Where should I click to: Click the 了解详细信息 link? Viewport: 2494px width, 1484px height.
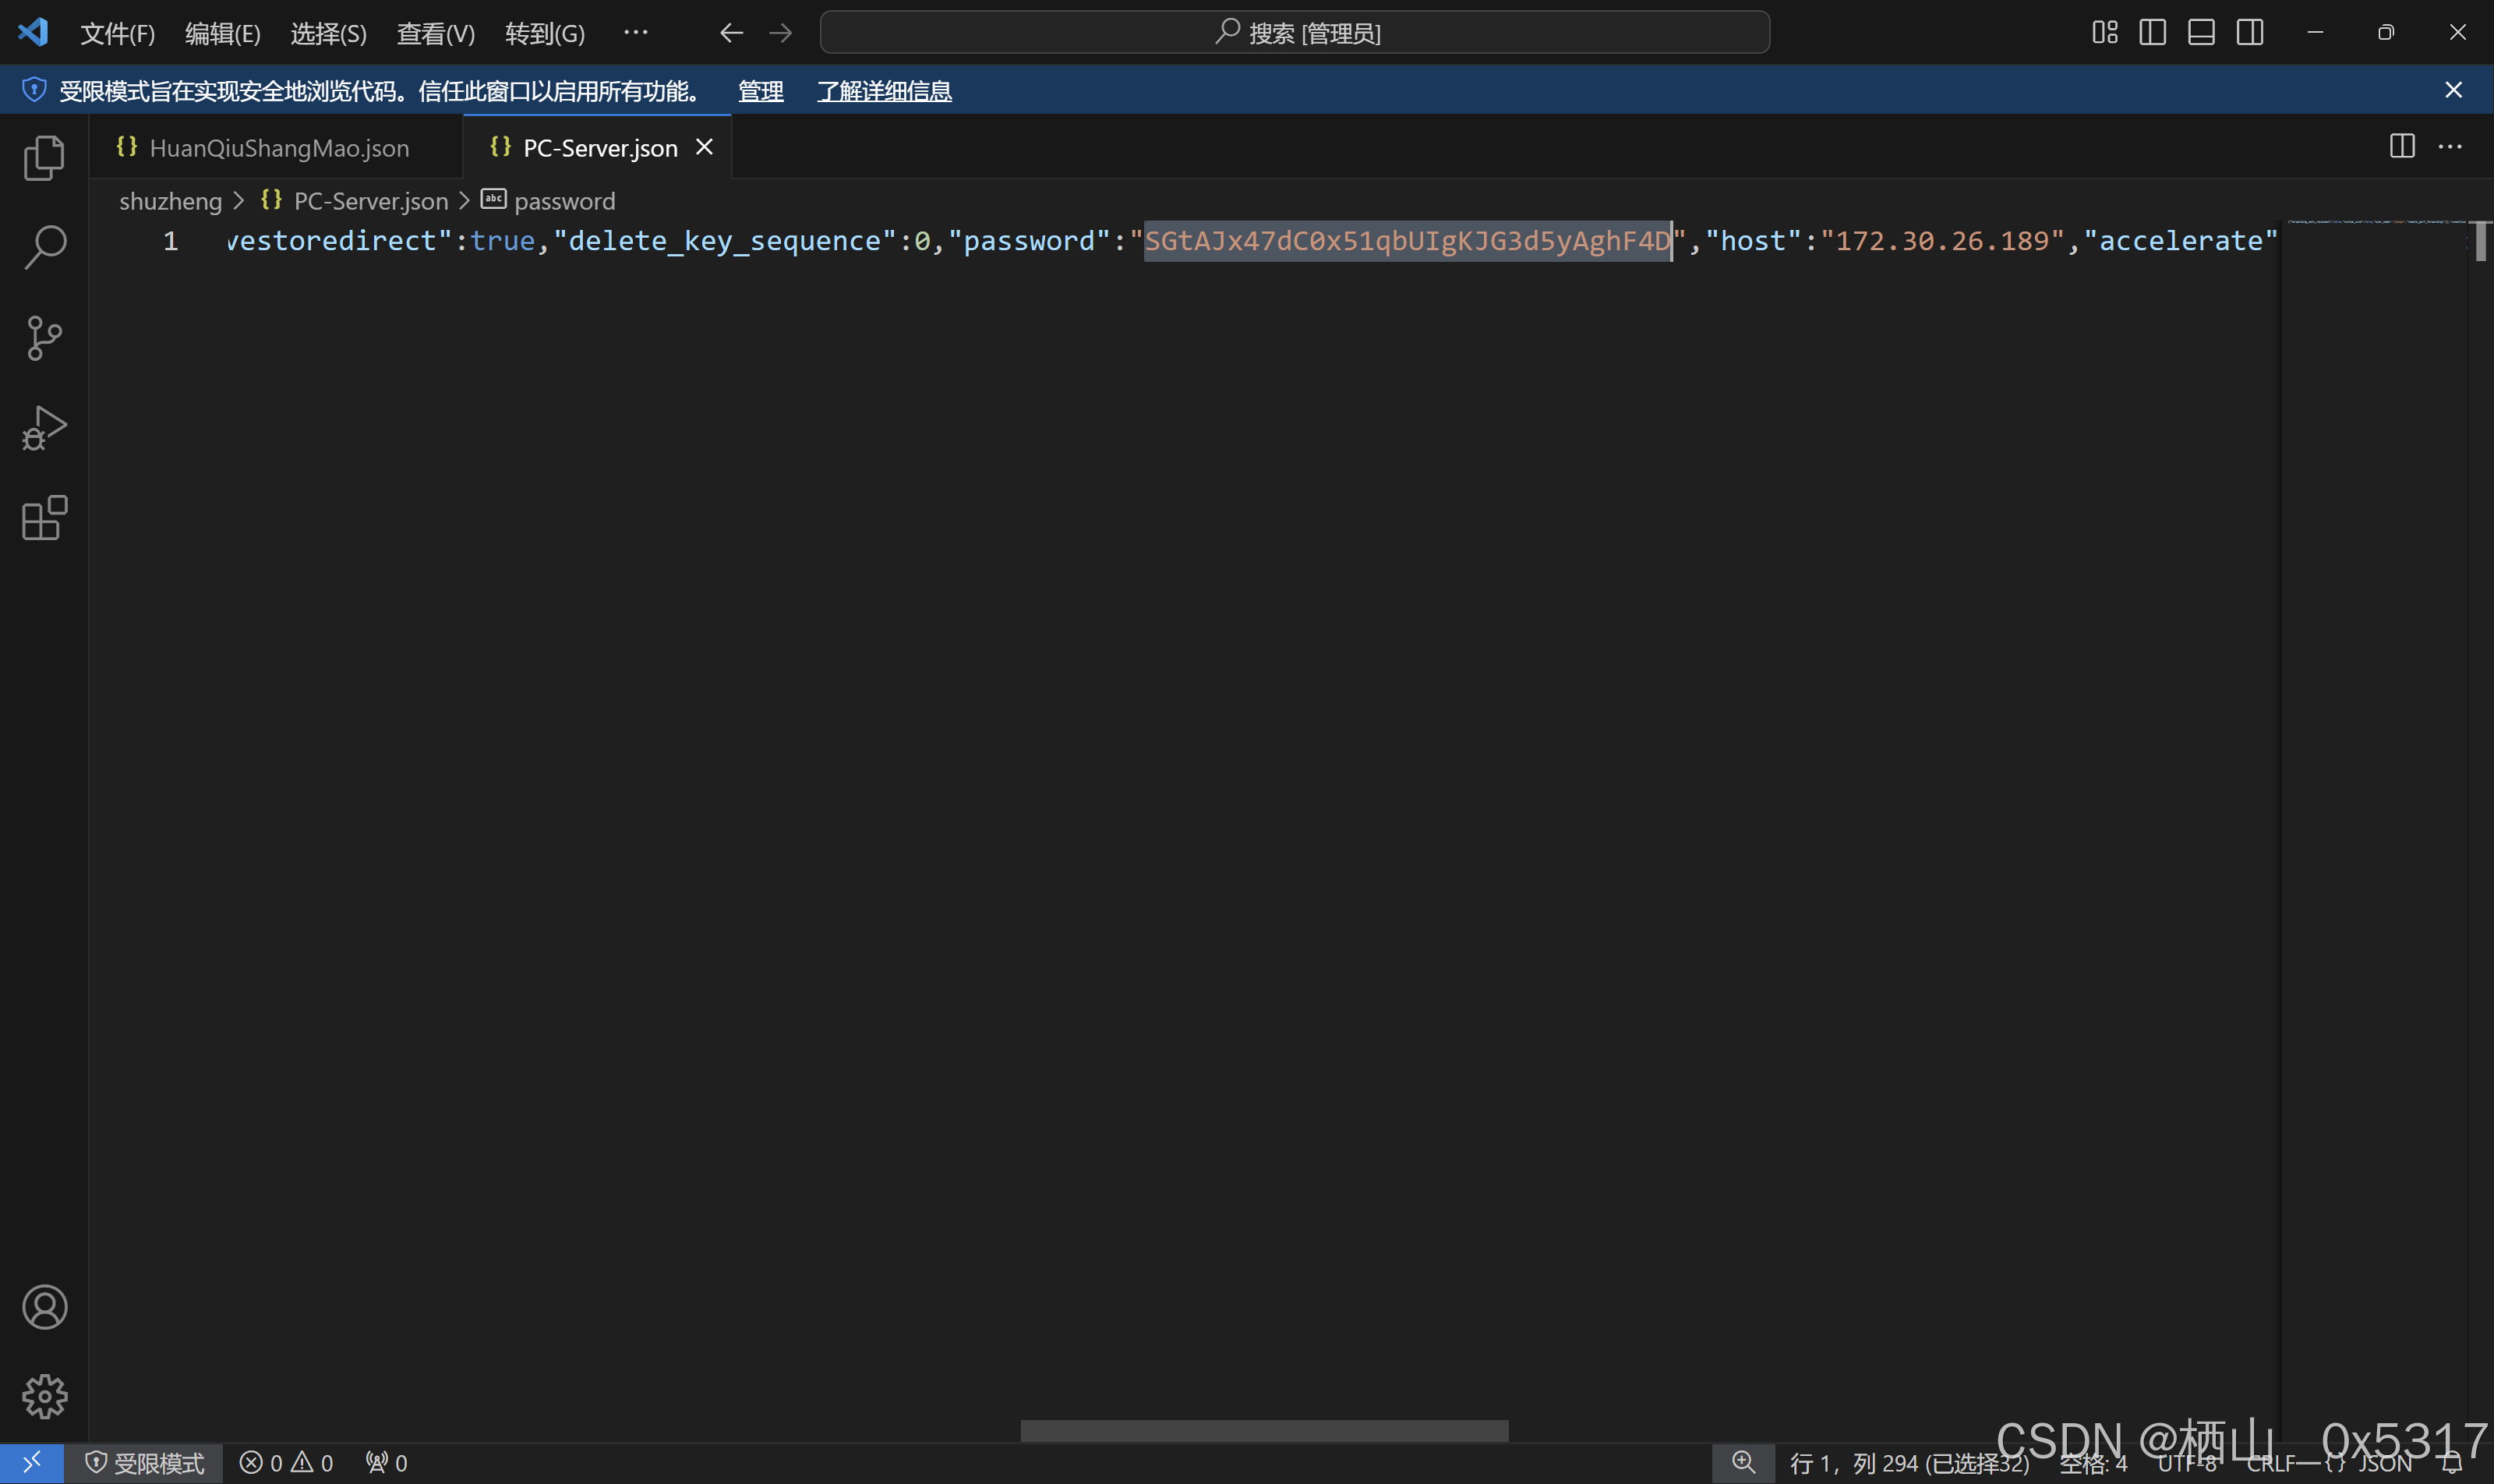click(x=884, y=91)
